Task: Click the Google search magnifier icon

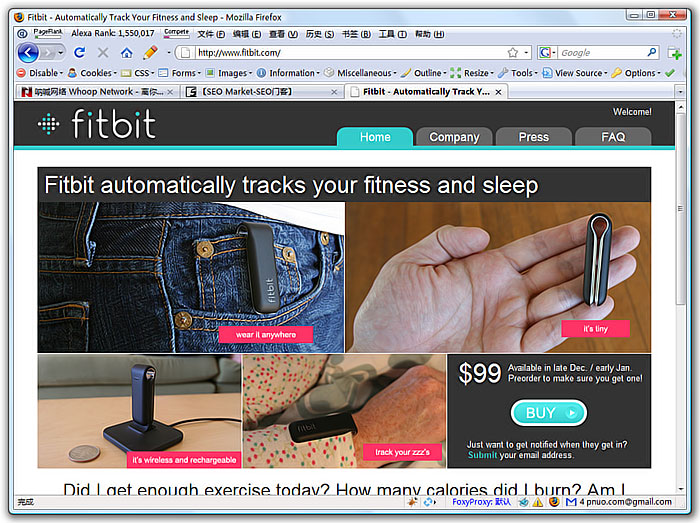Action: click(652, 52)
